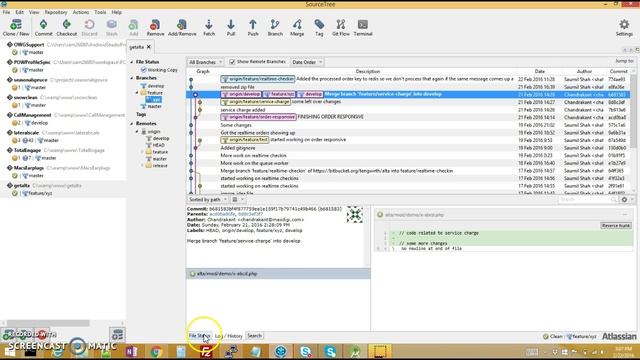
Task: Click the Pull toolbar icon
Action: click(231, 28)
